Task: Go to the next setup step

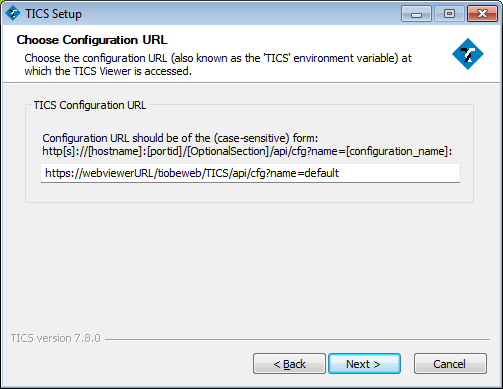Action: (364, 364)
